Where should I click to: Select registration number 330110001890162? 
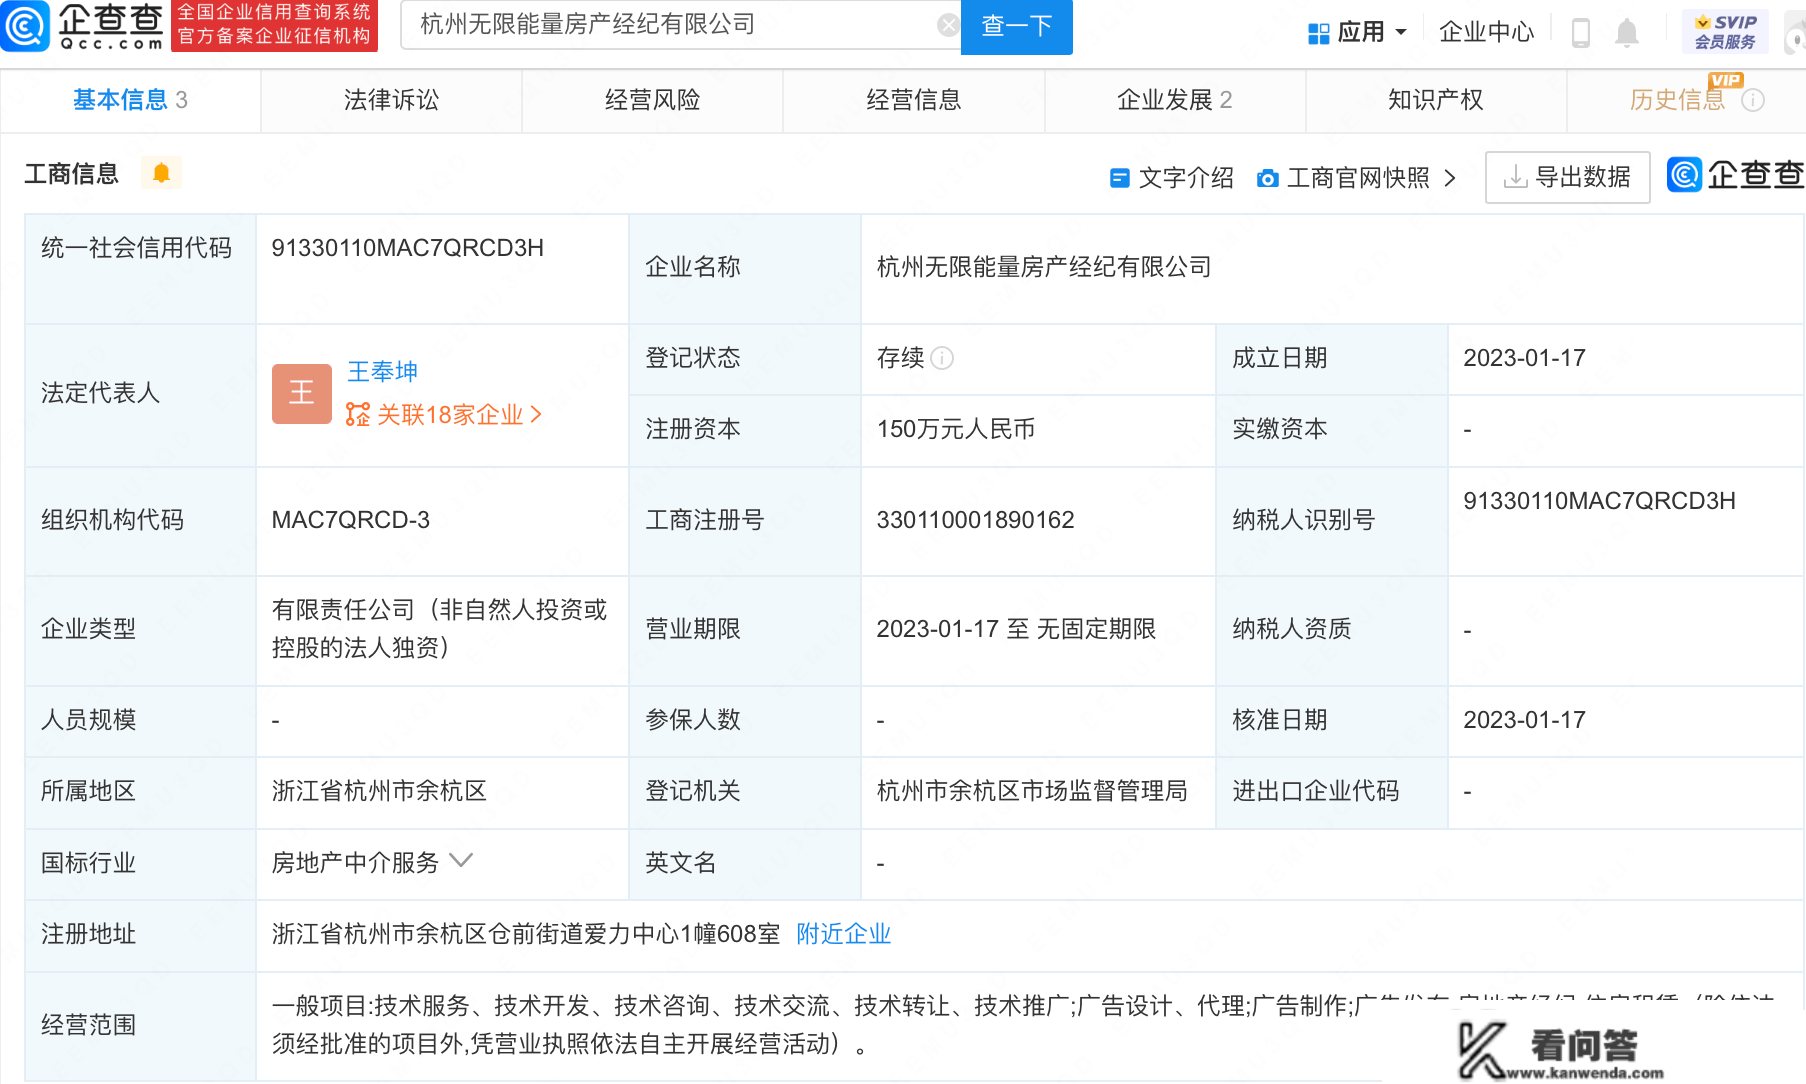pyautogui.click(x=976, y=520)
